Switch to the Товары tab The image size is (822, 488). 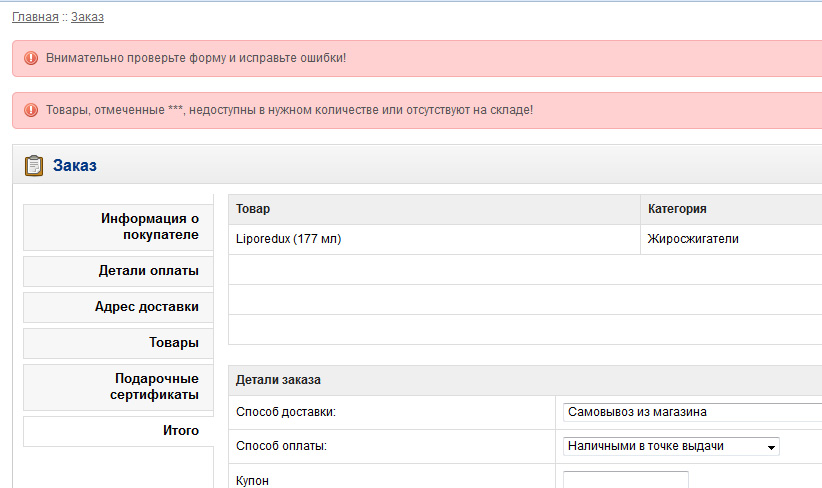[x=118, y=343]
